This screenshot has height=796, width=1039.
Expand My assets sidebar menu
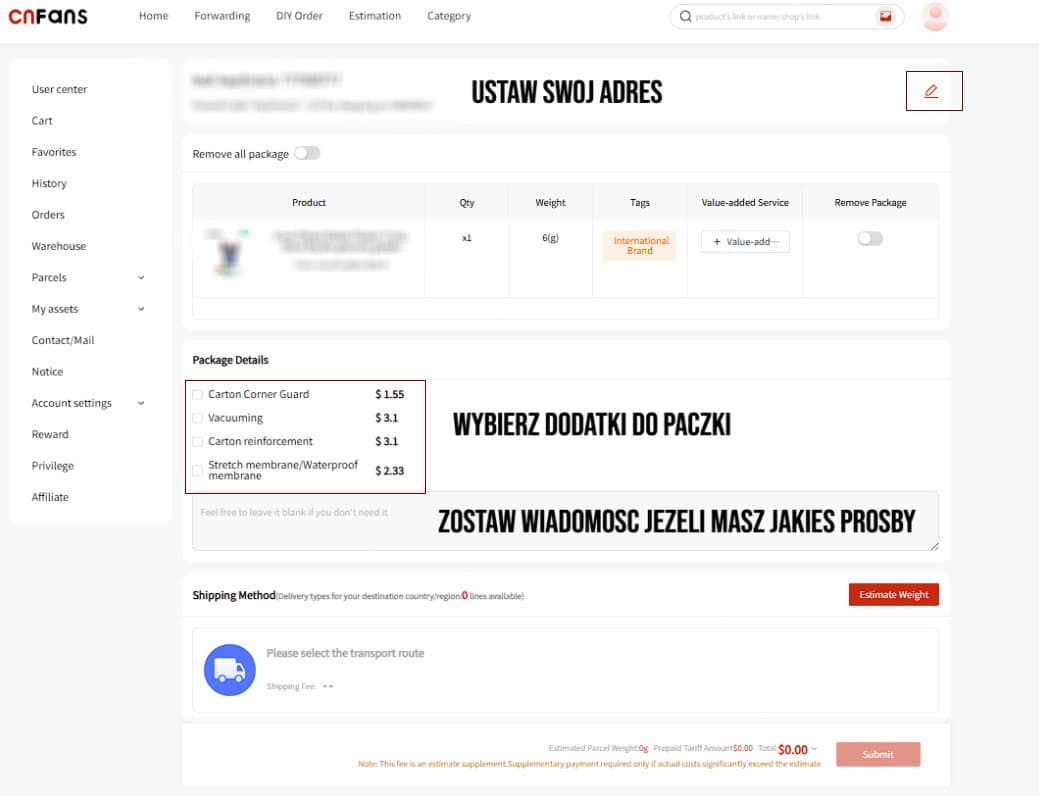click(141, 309)
